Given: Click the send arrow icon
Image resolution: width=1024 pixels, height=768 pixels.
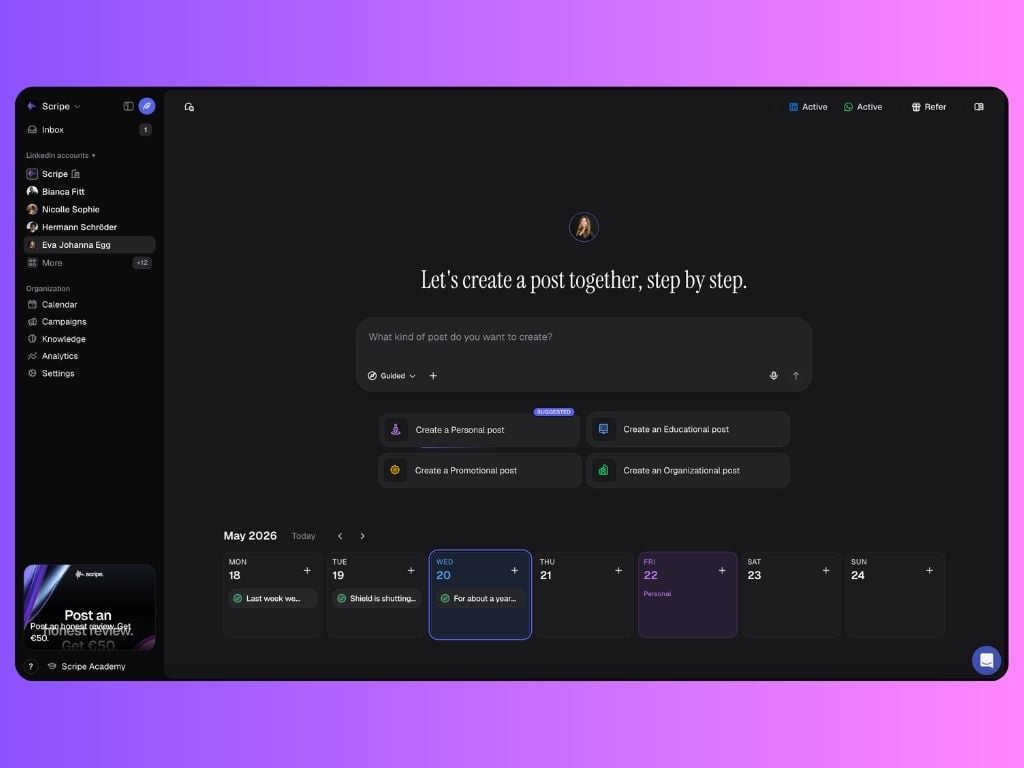Looking at the screenshot, I should [795, 376].
